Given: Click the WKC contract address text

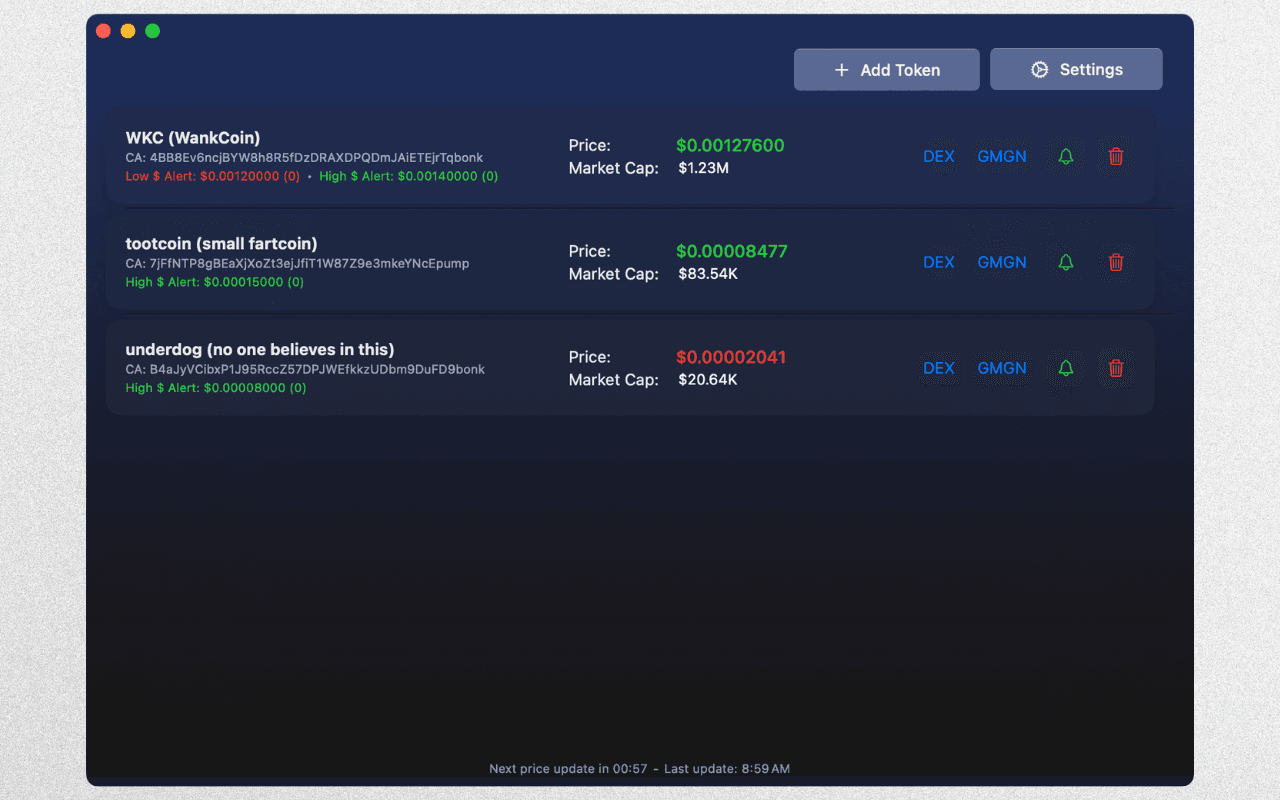Looking at the screenshot, I should [304, 158].
